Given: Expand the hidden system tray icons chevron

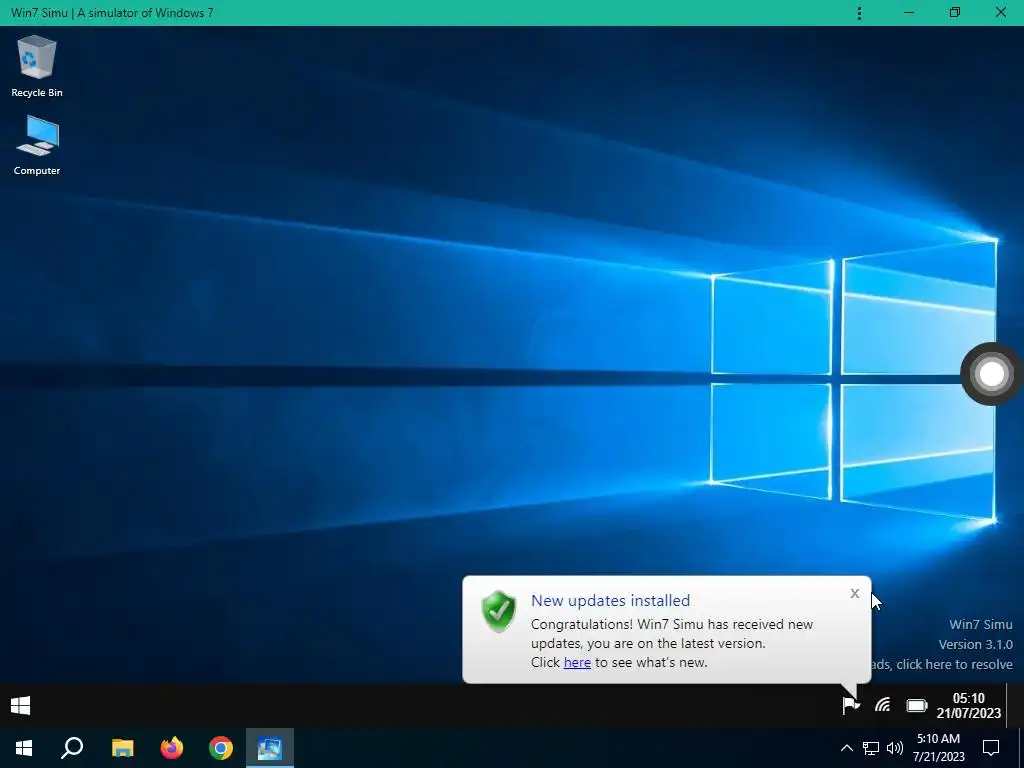Looking at the screenshot, I should coord(846,748).
